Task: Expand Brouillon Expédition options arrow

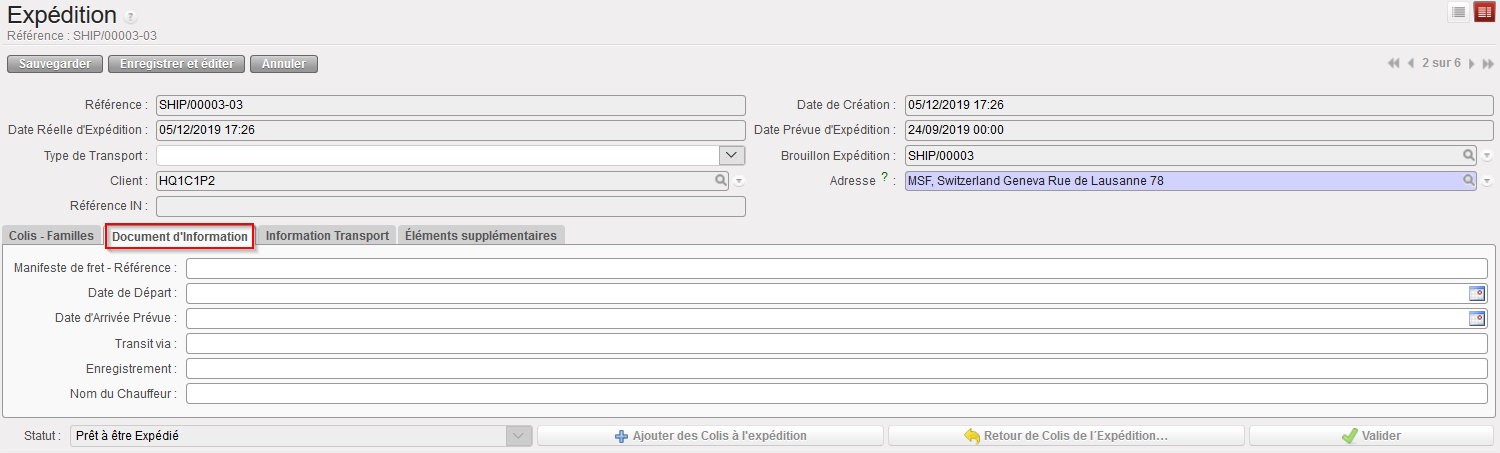Action: coord(1487,157)
